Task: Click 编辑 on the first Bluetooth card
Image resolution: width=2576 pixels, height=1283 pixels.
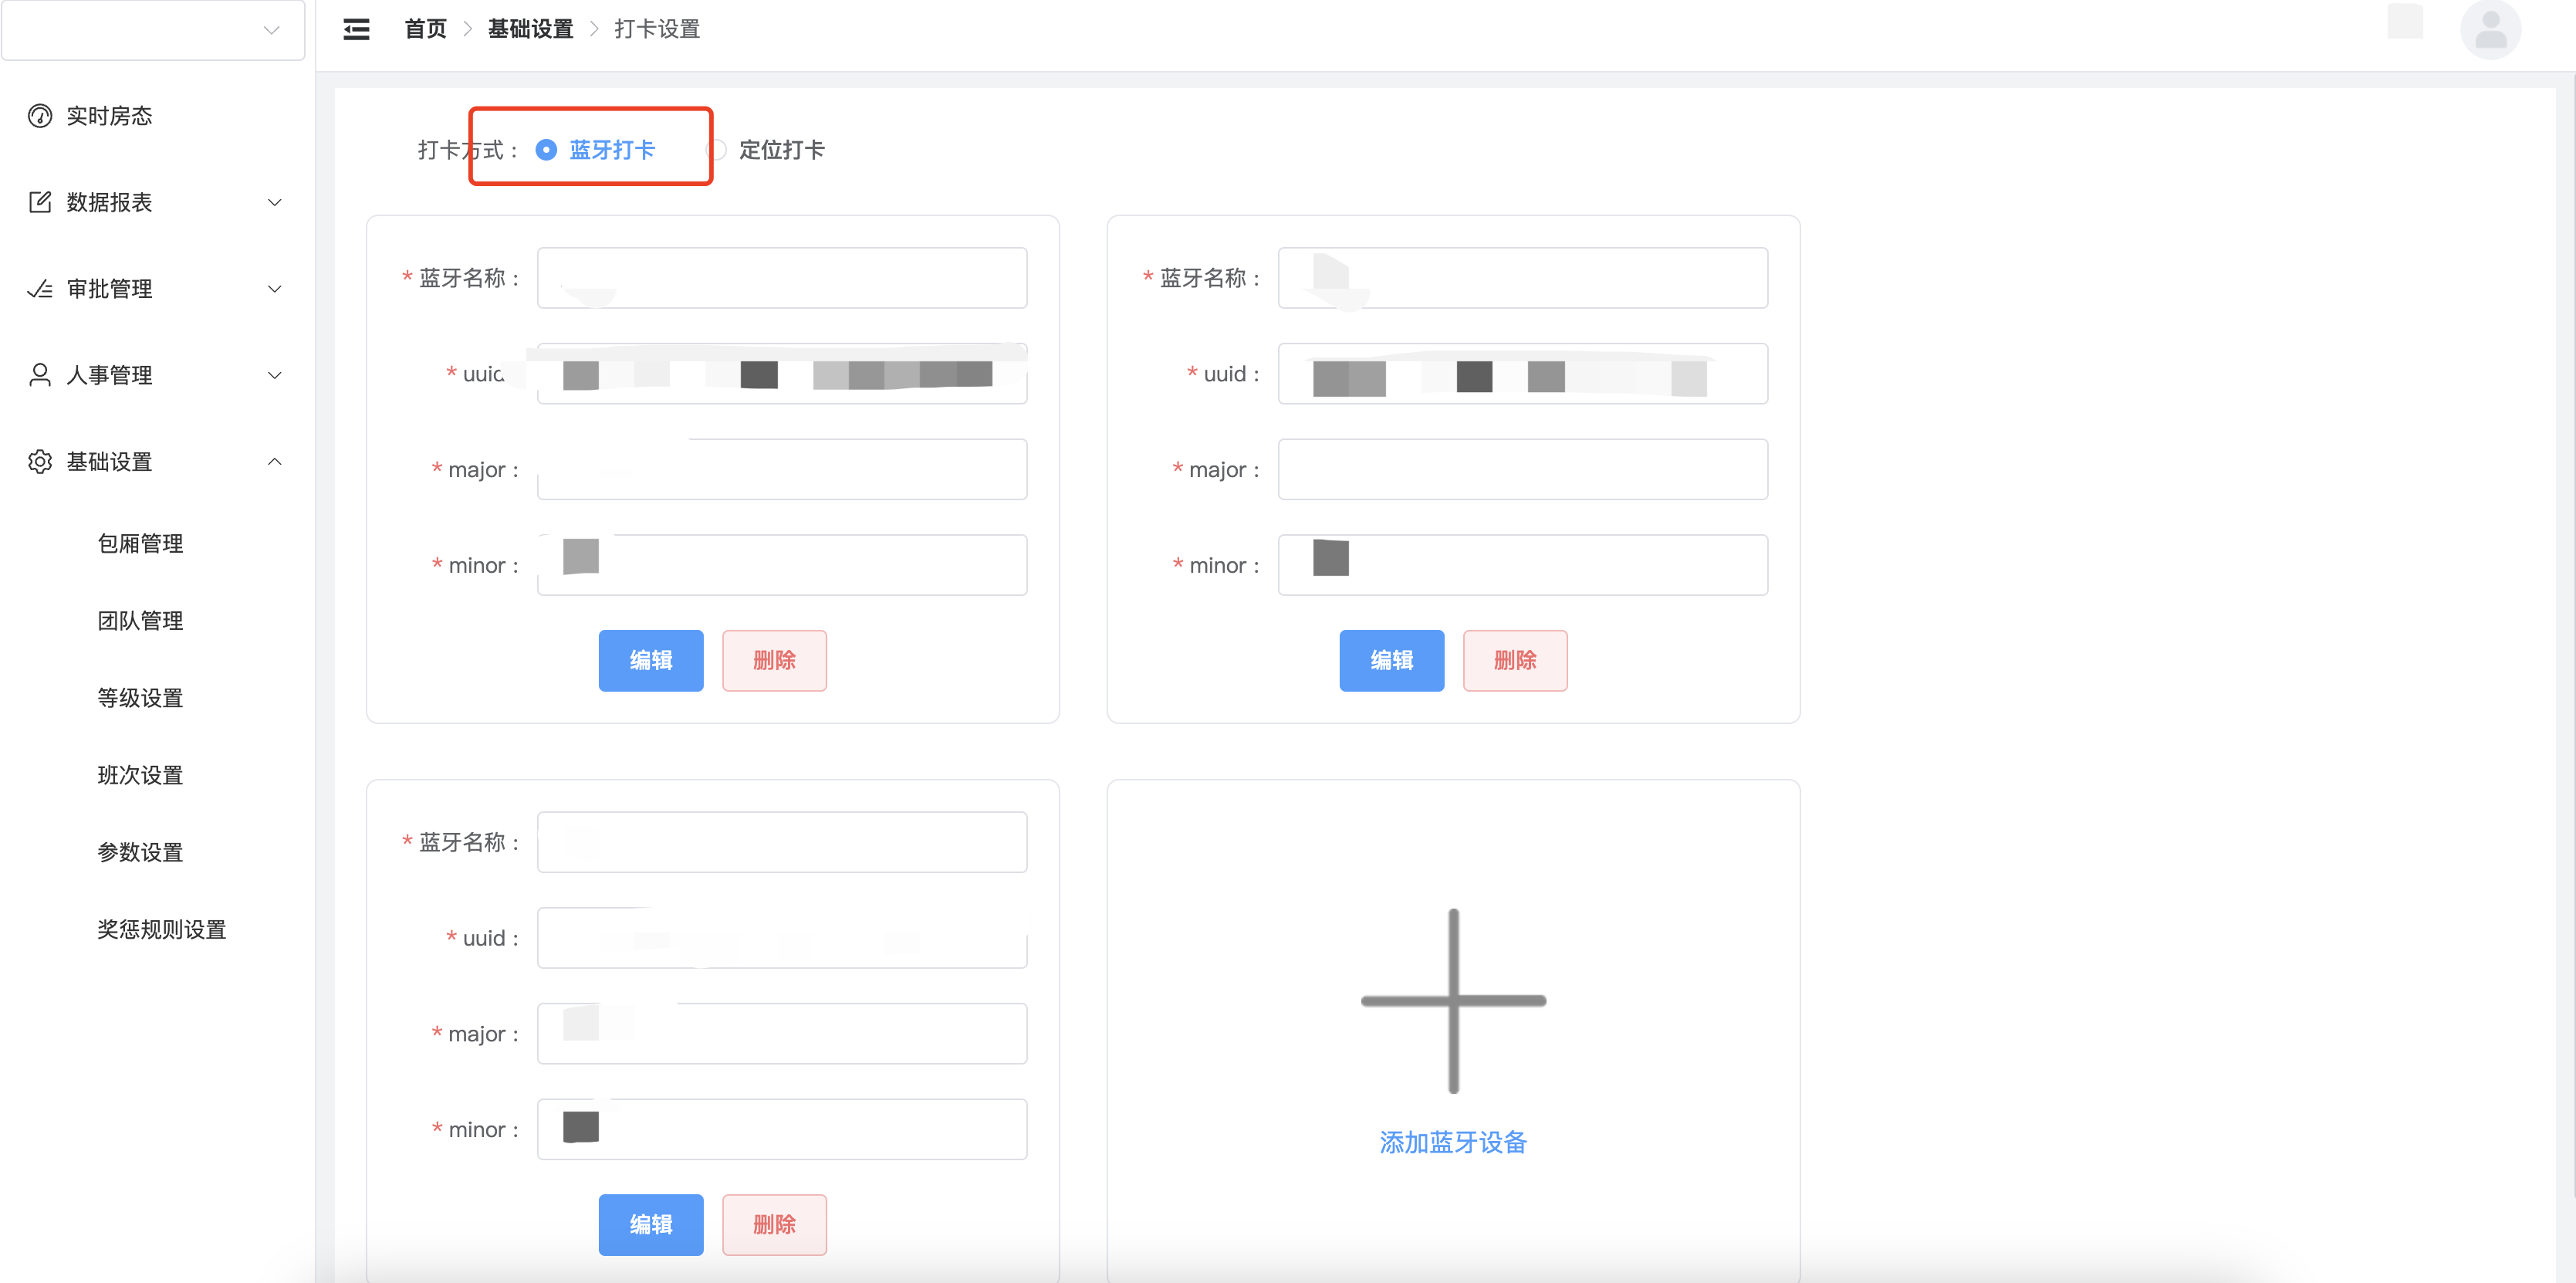Action: (x=651, y=660)
